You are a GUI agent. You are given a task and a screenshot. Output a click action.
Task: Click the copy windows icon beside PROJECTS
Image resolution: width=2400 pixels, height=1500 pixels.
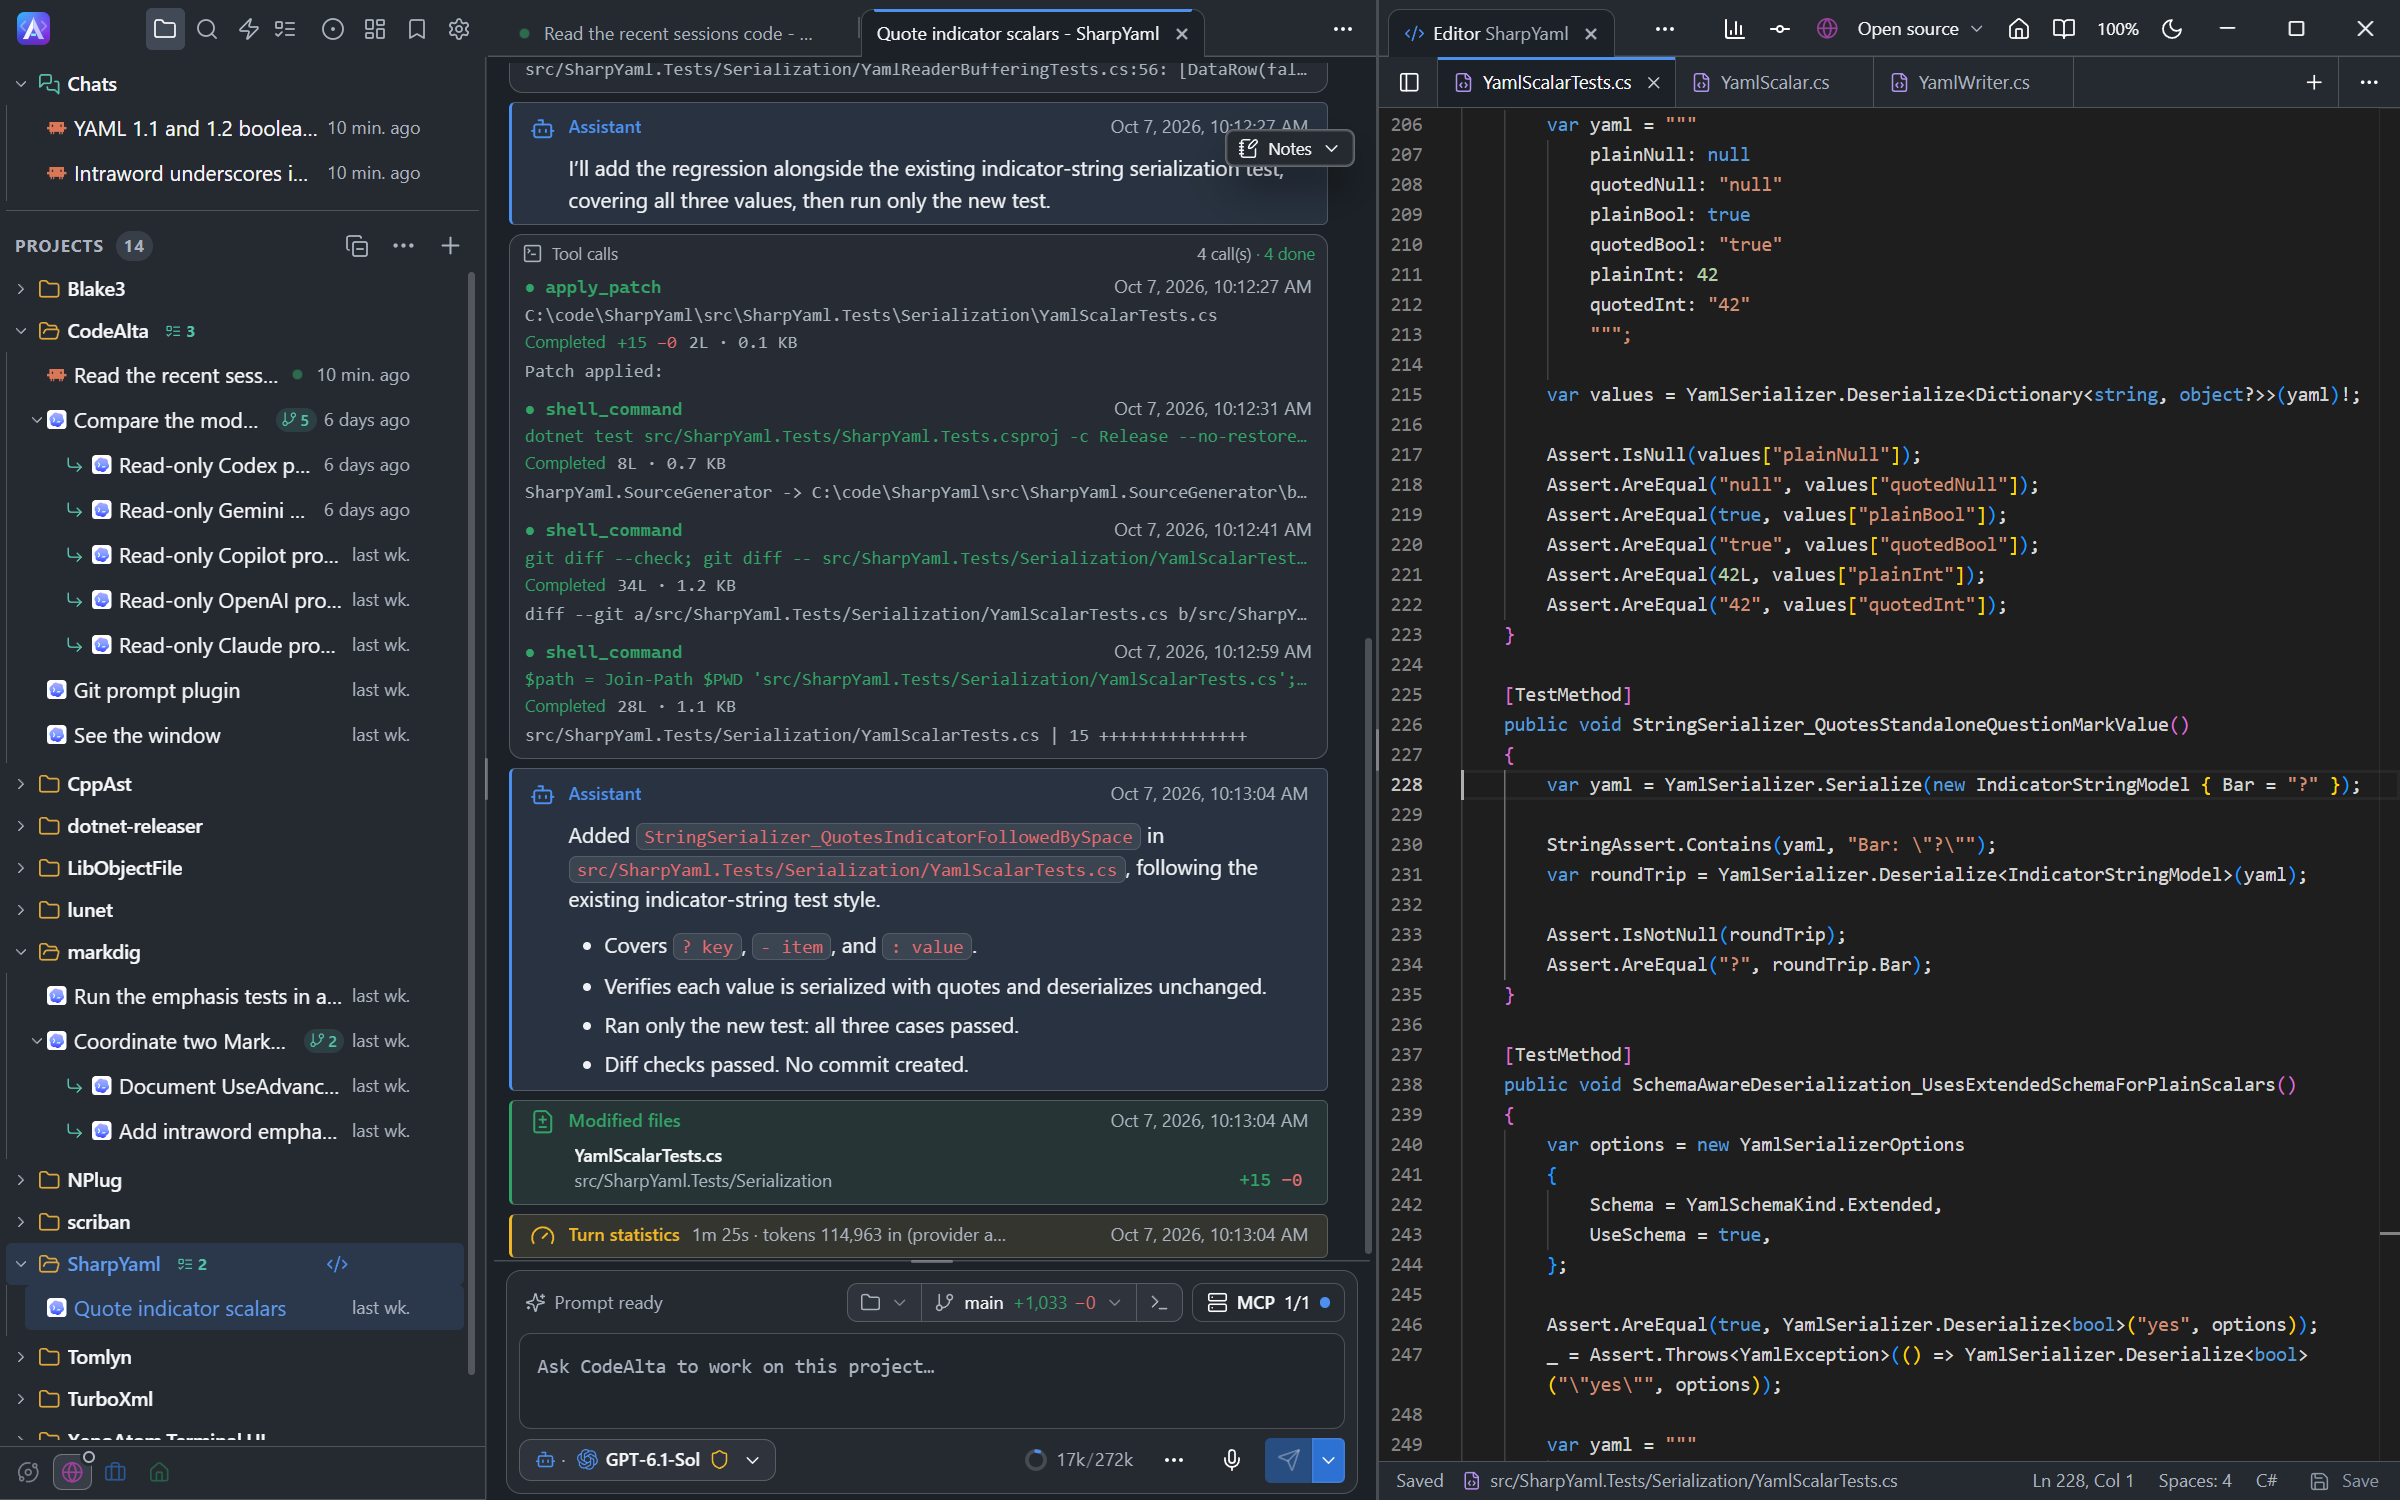[x=357, y=246]
